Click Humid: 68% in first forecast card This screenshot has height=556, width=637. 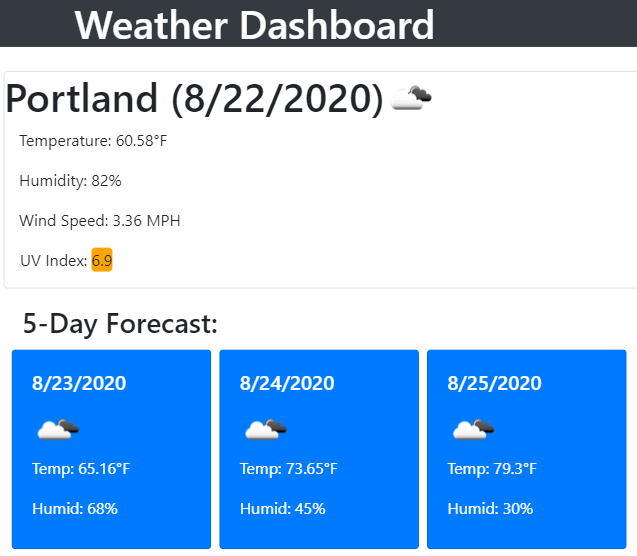[75, 509]
